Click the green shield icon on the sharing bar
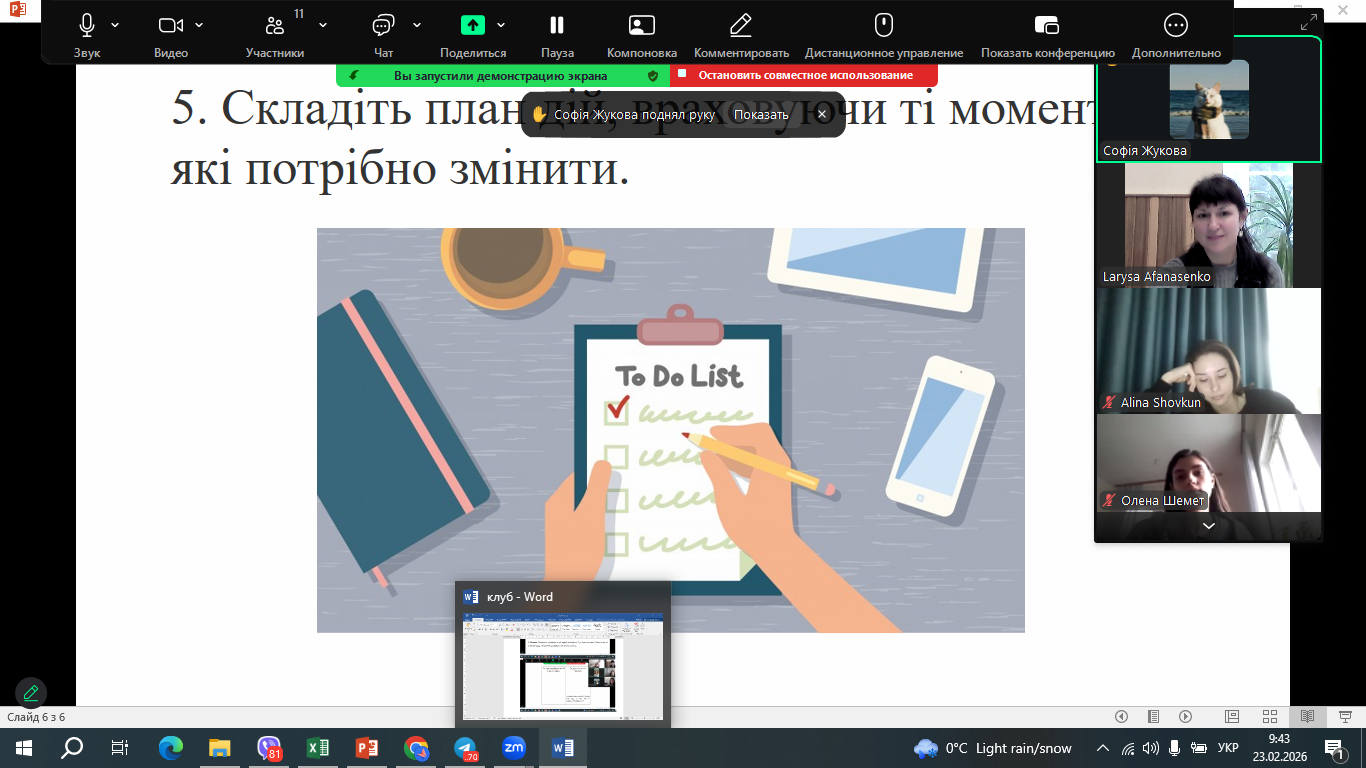1366x768 pixels. [x=653, y=75]
